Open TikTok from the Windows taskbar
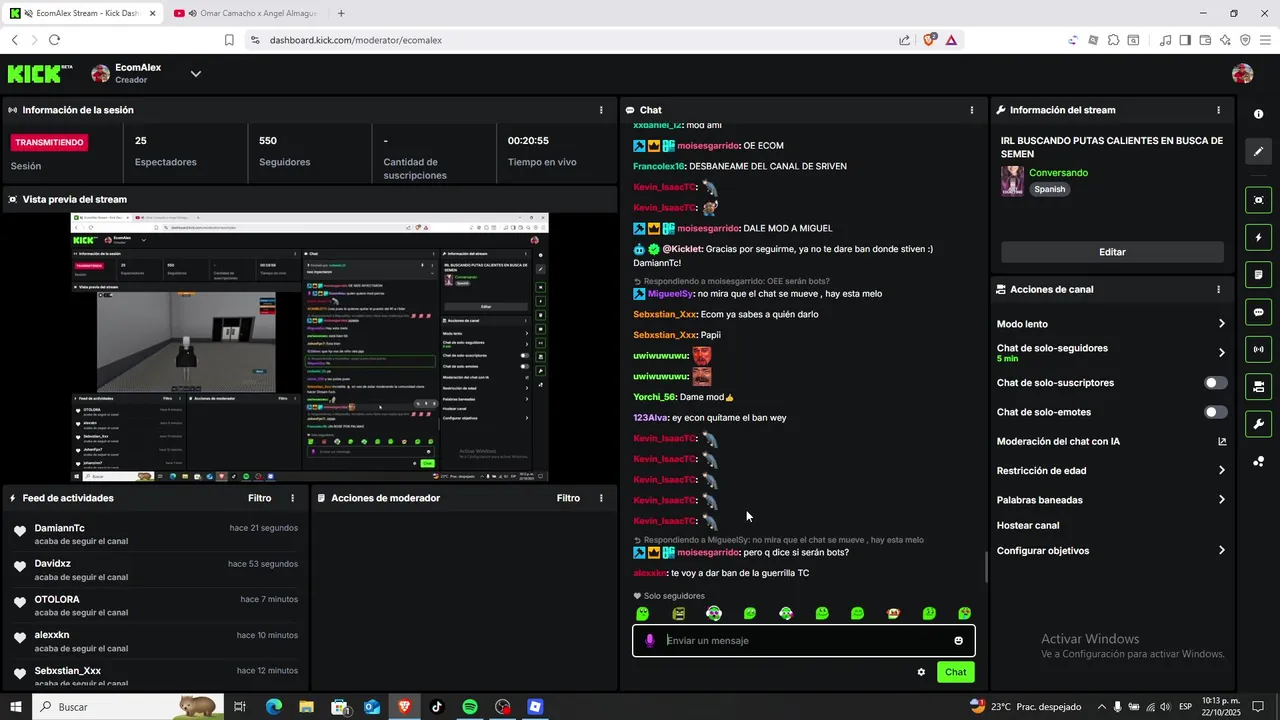Image resolution: width=1280 pixels, height=720 pixels. pyautogui.click(x=437, y=707)
